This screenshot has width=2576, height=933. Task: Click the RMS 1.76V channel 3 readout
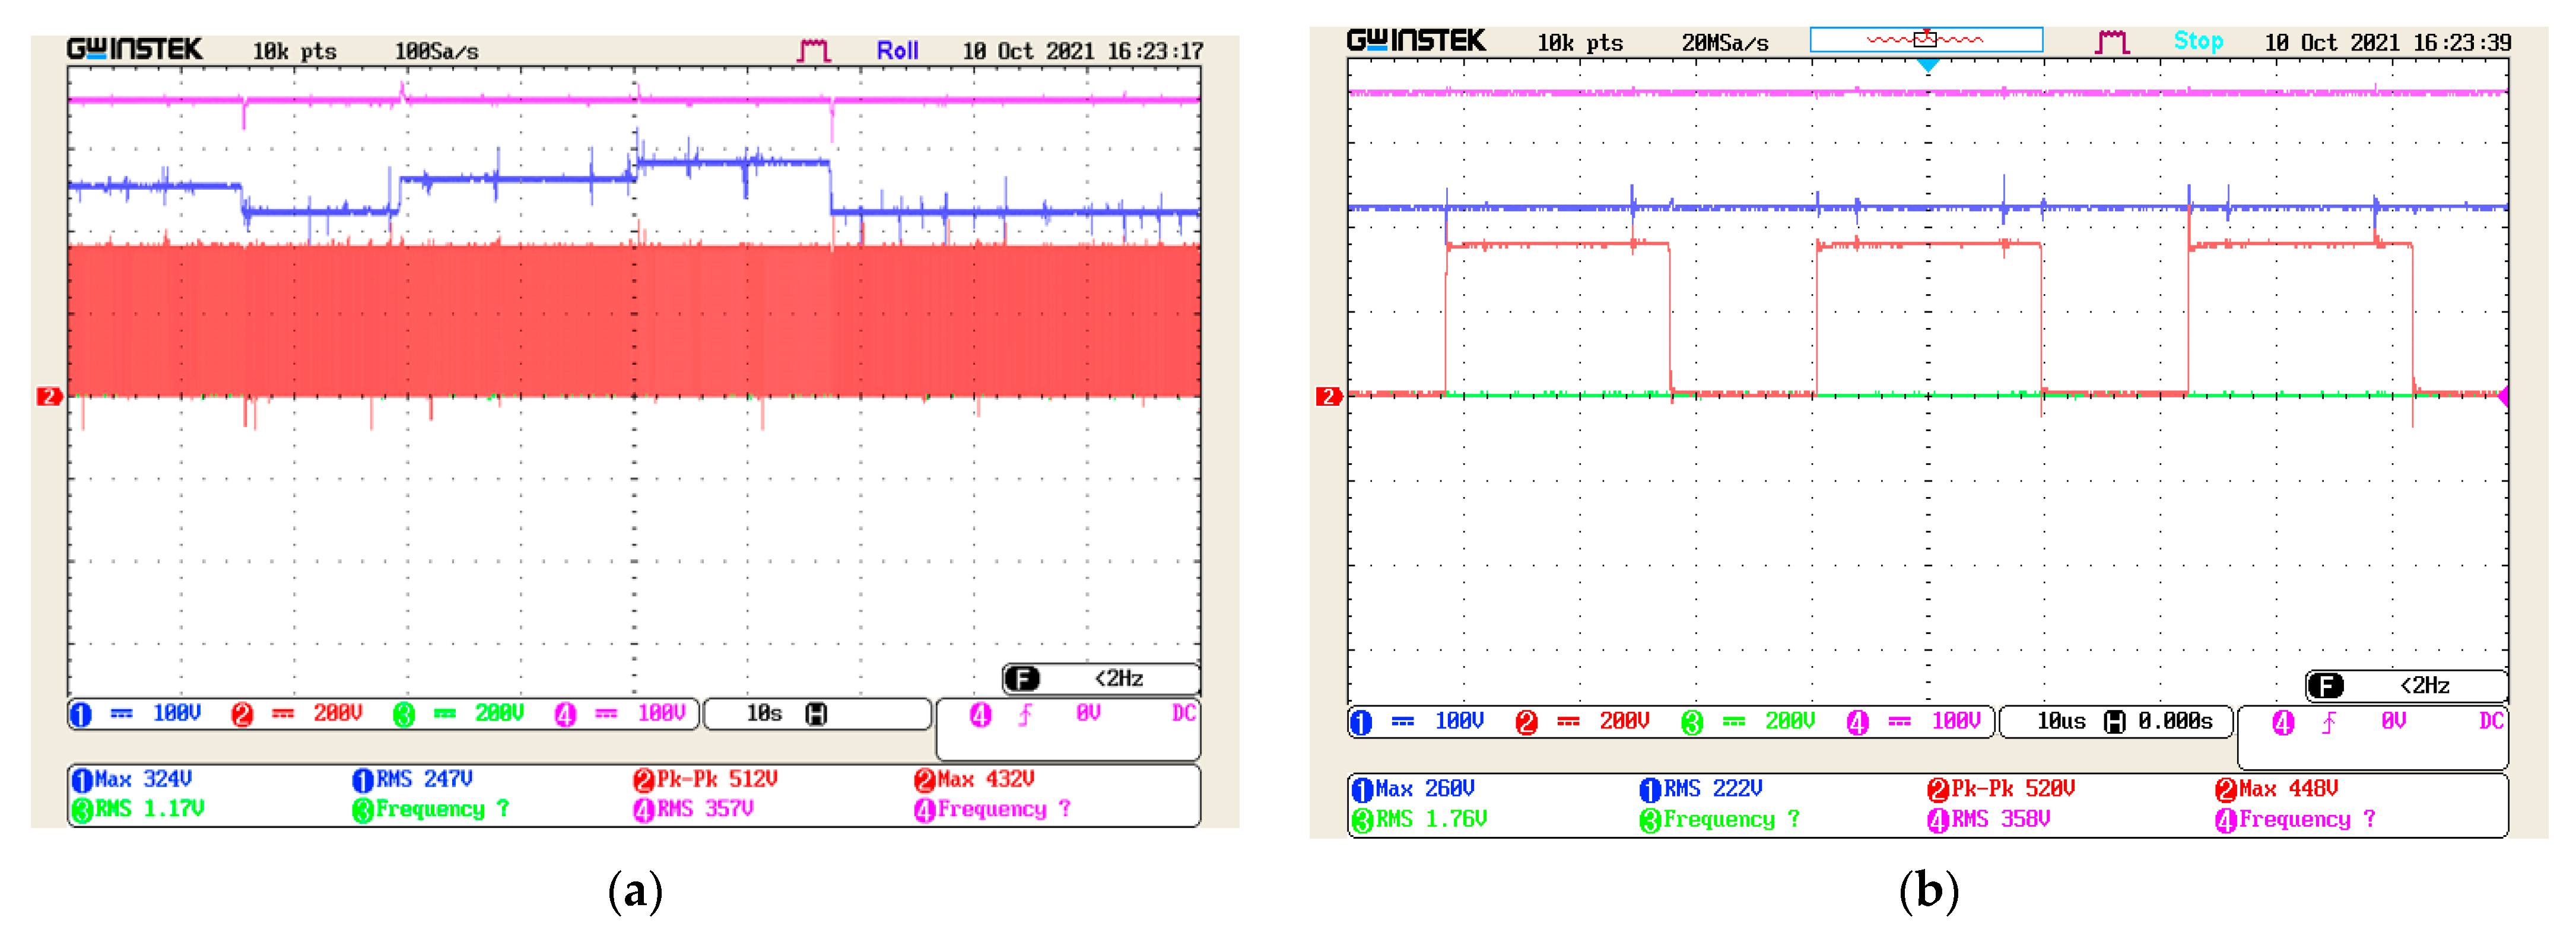pos(1419,819)
